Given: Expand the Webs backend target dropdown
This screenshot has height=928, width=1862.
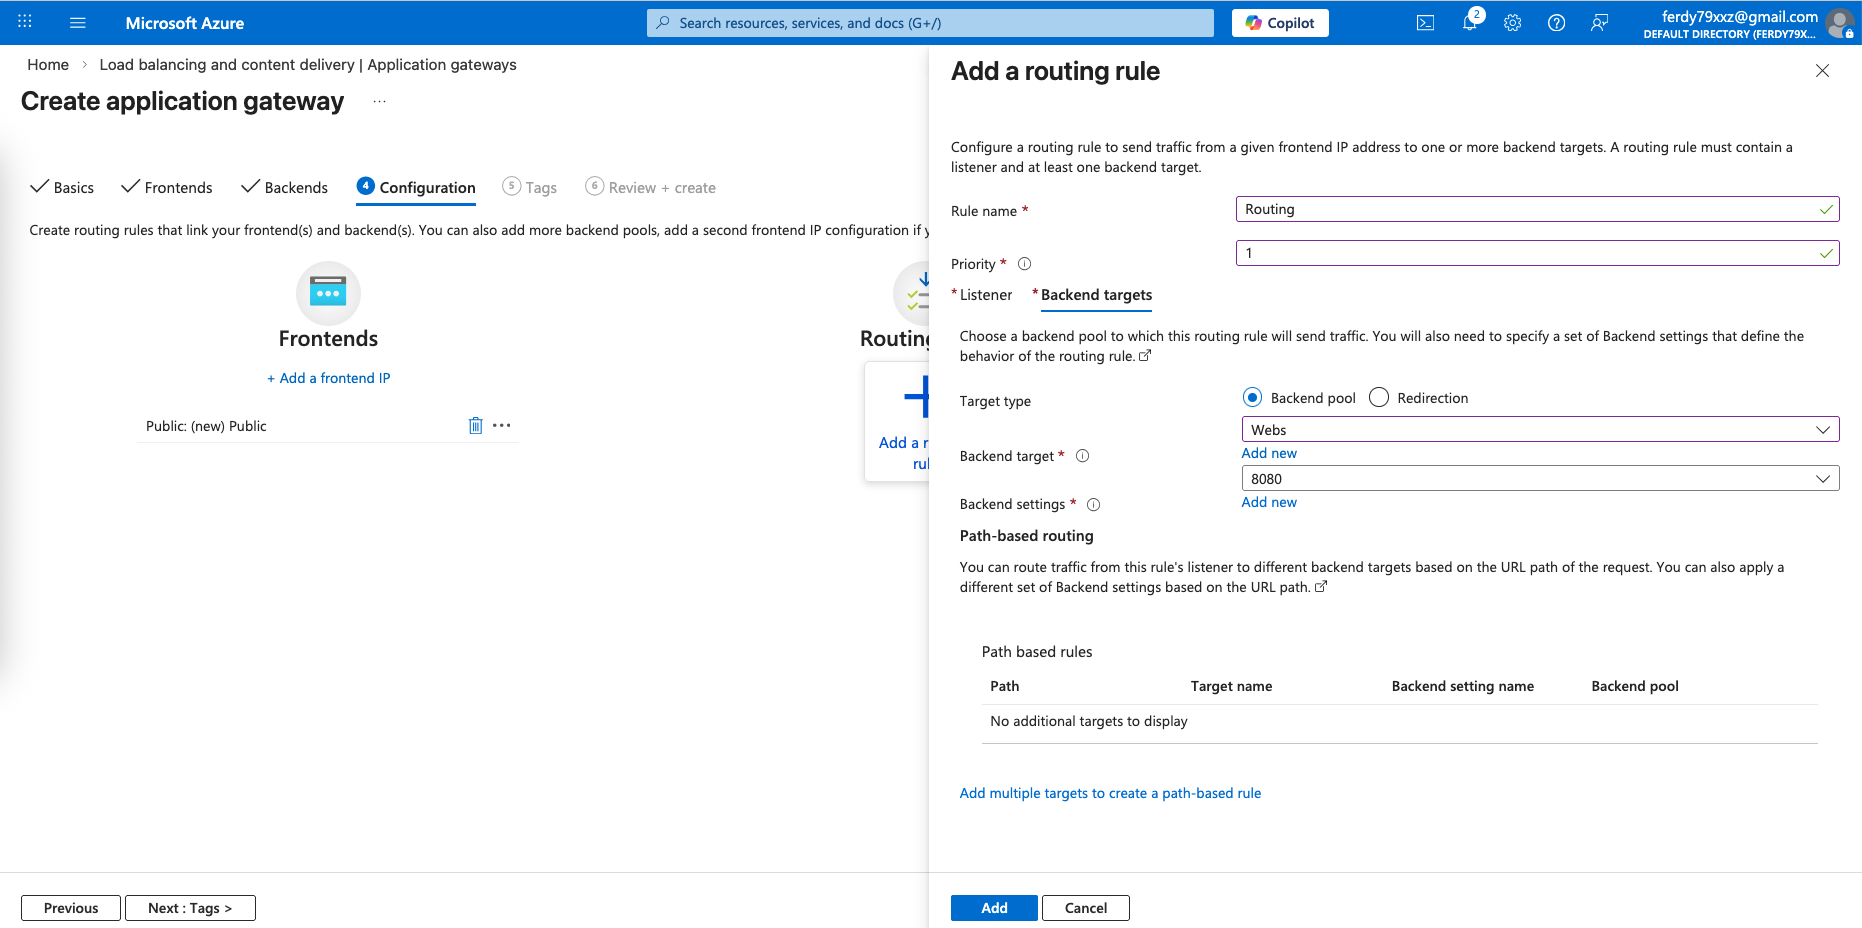Looking at the screenshot, I should pos(1539,430).
